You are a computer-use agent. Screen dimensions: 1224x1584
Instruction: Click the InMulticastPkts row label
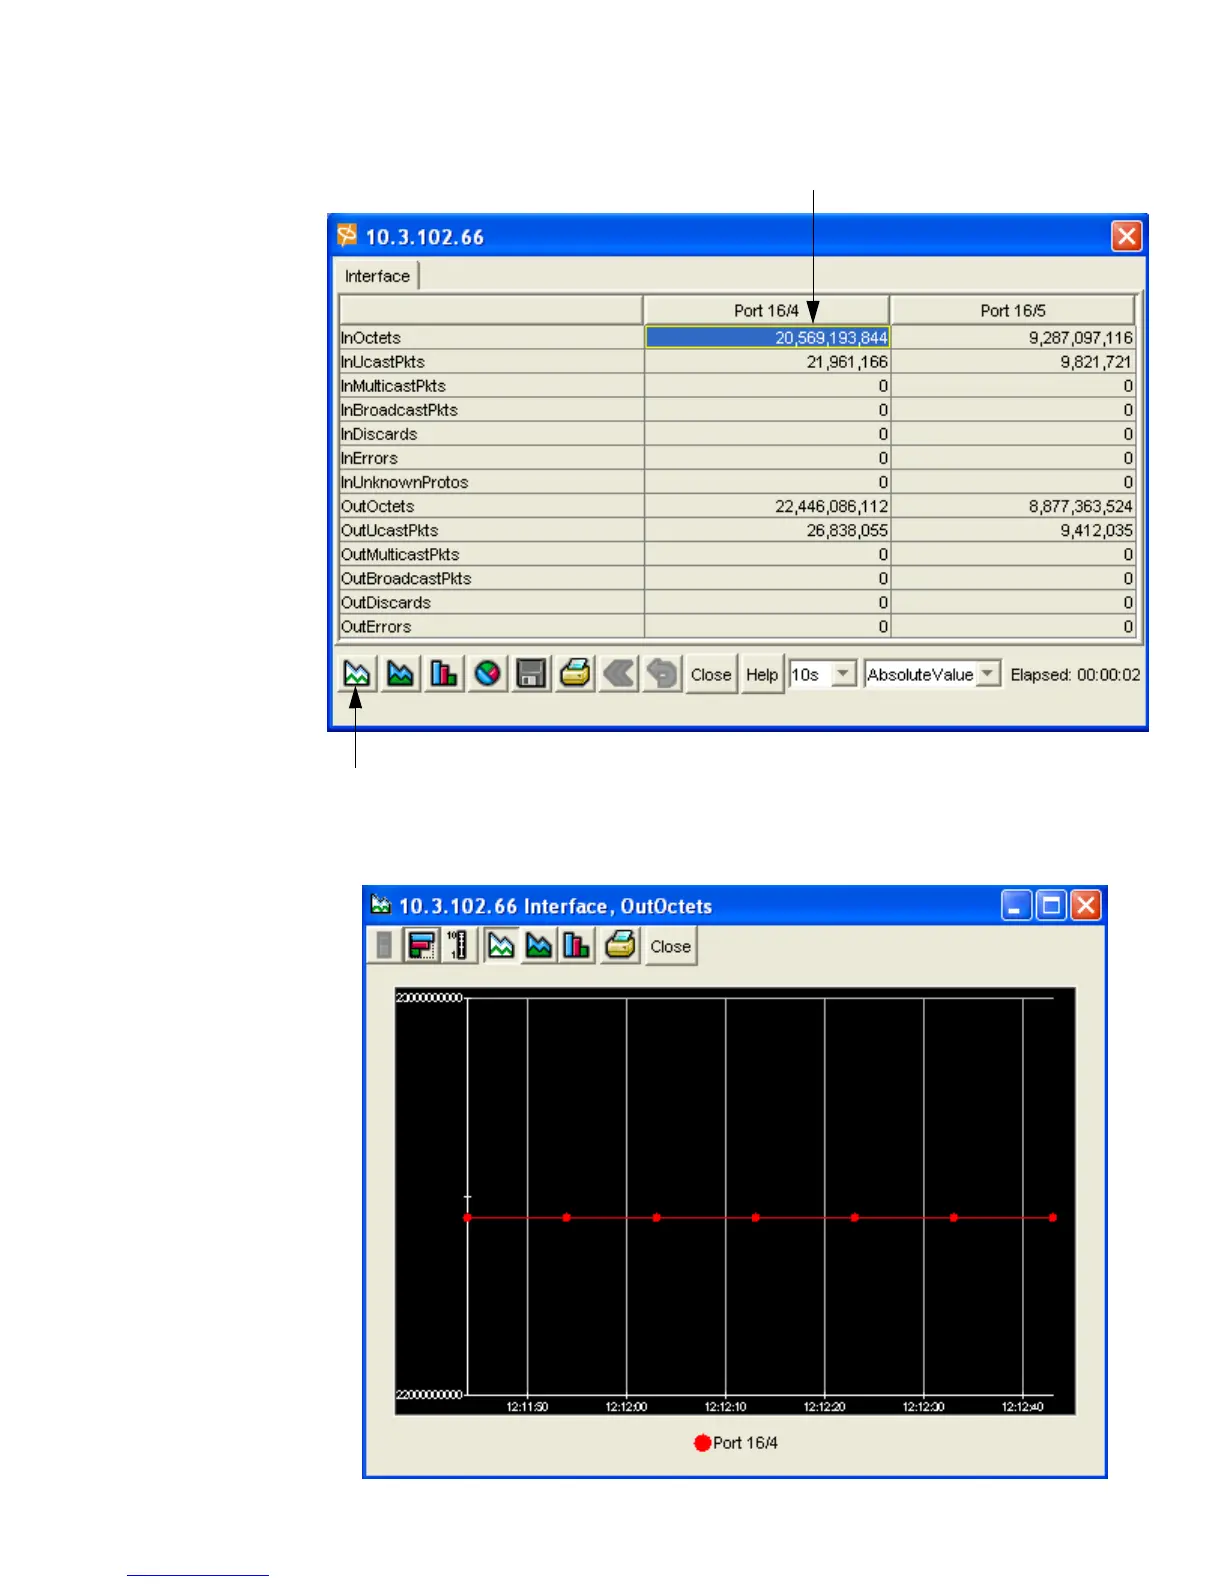[x=393, y=386]
